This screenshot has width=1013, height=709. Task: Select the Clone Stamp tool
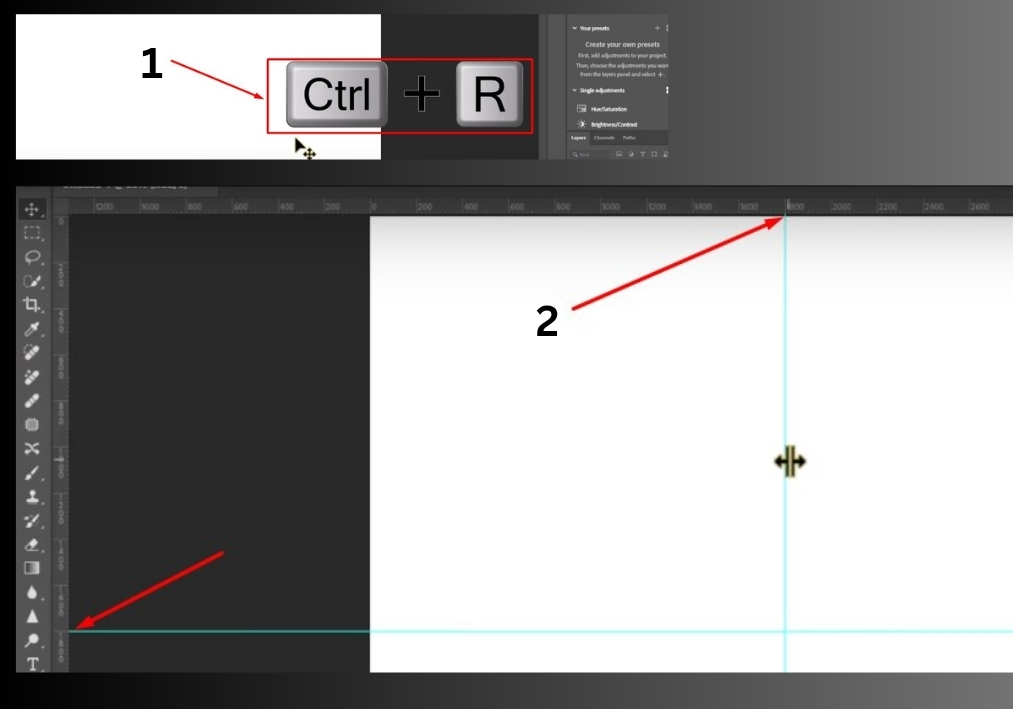pyautogui.click(x=32, y=496)
